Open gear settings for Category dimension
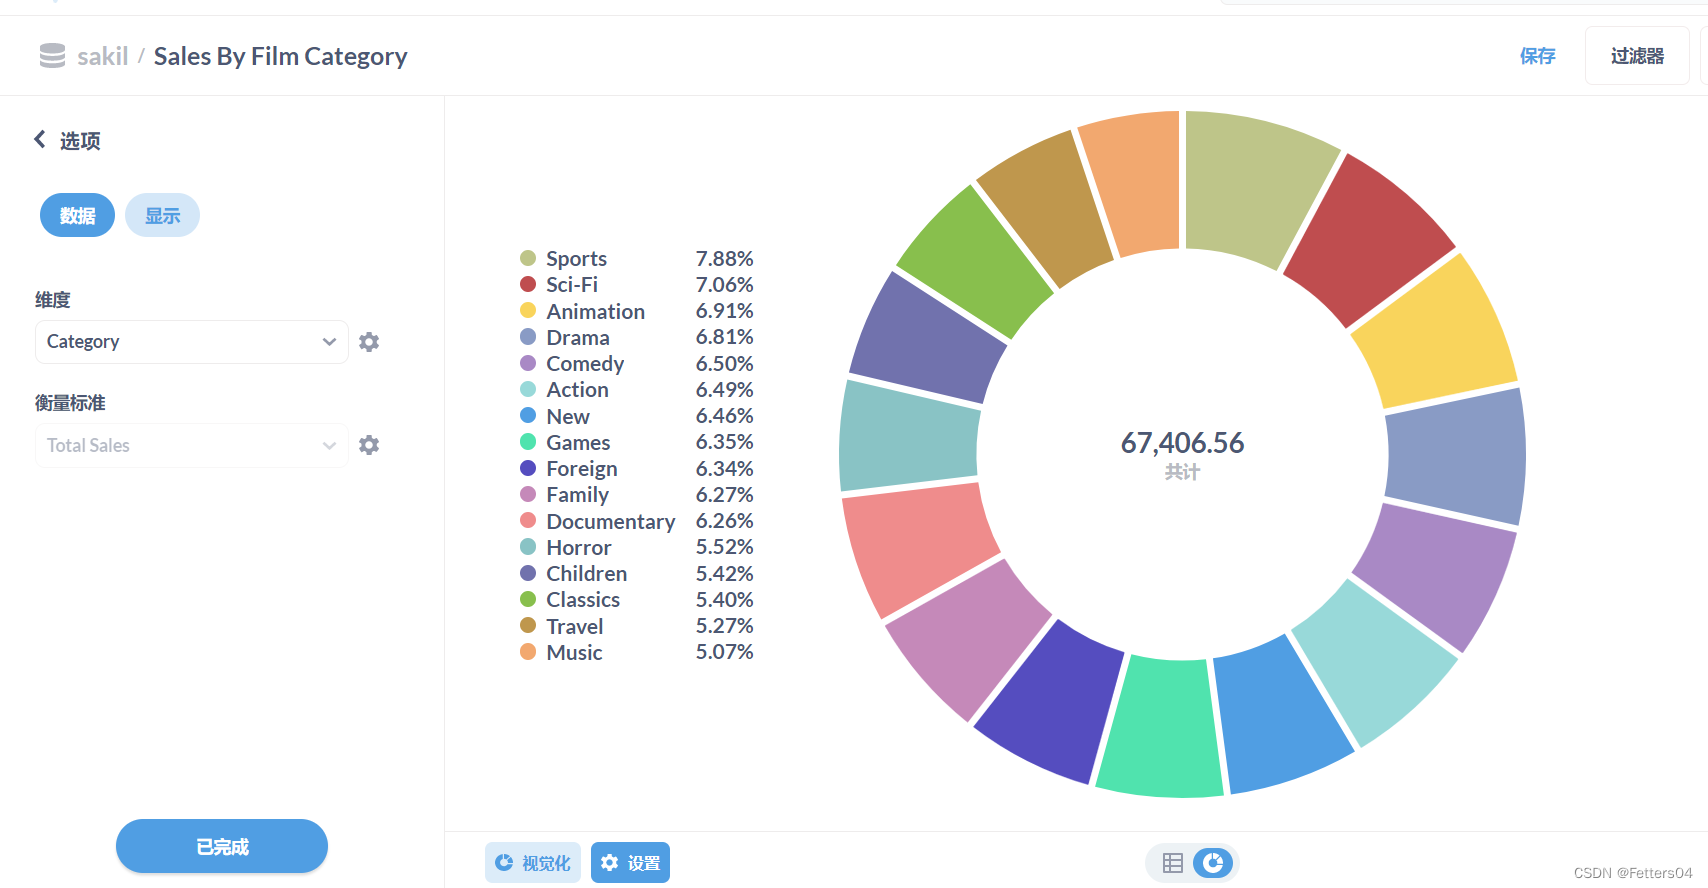Screen dimensions: 1708x888 click(x=369, y=342)
